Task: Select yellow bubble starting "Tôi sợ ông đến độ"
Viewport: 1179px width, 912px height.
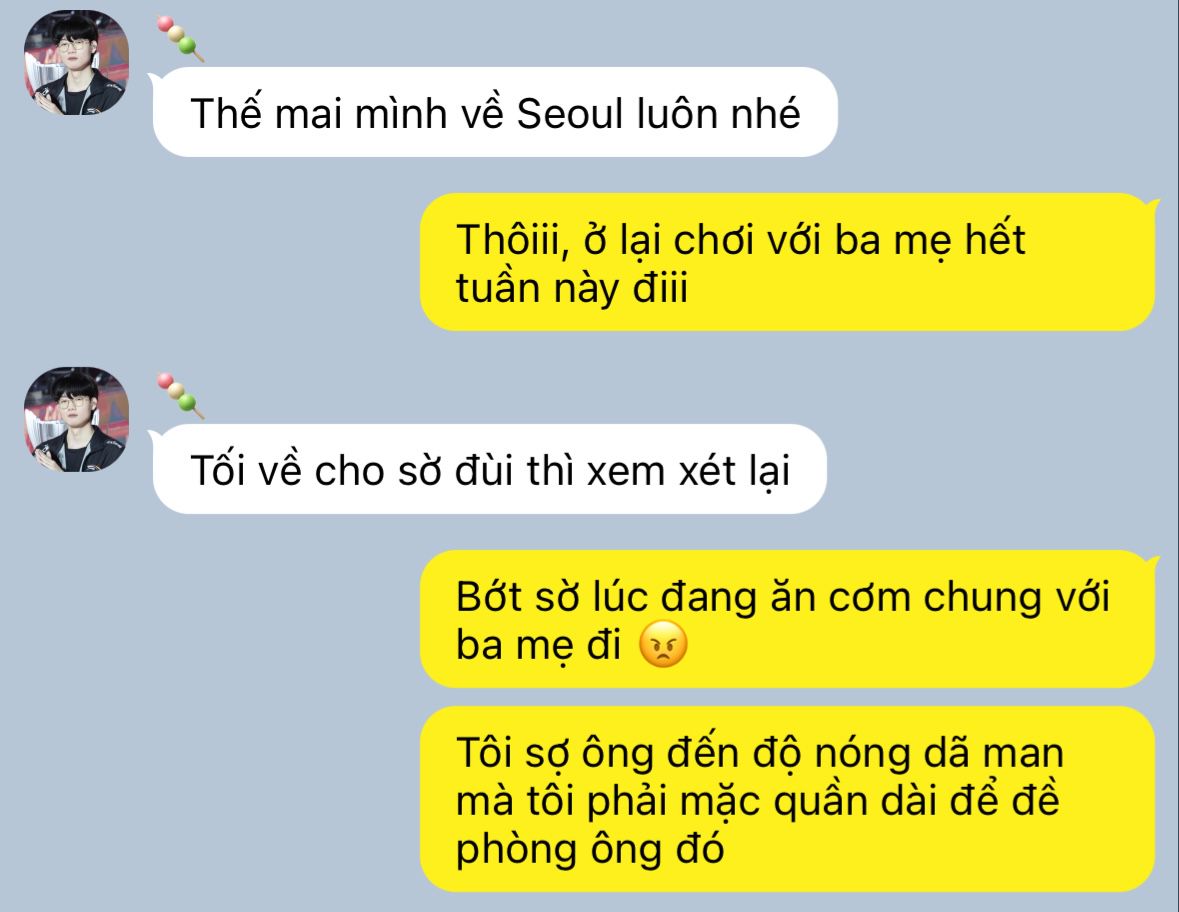Action: point(787,799)
